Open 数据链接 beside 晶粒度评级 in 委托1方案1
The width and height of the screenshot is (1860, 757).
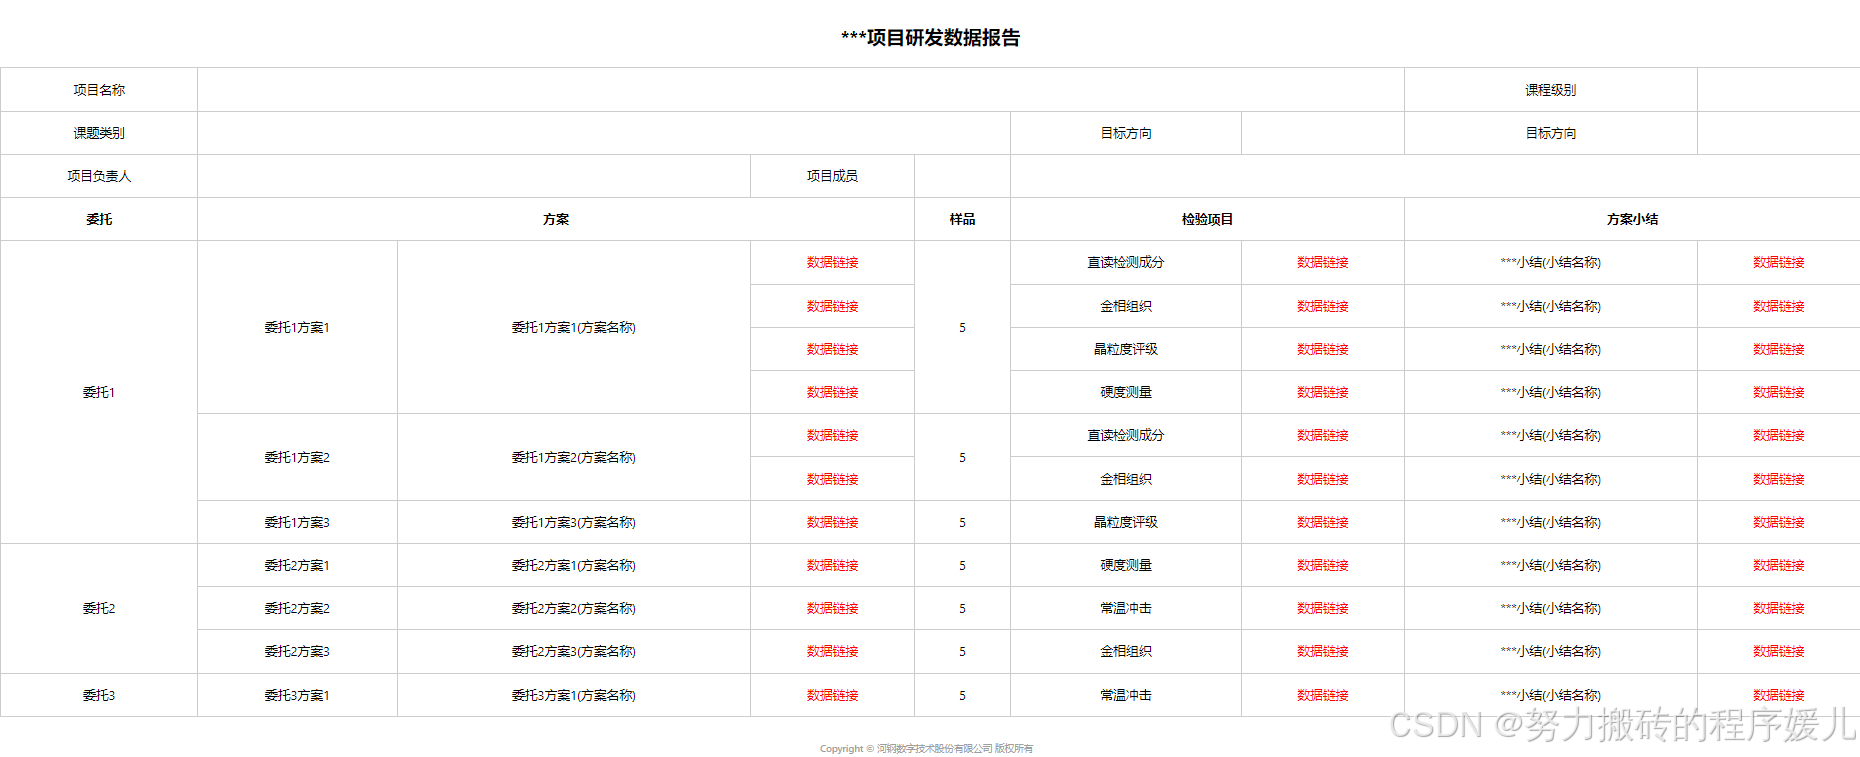1322,349
